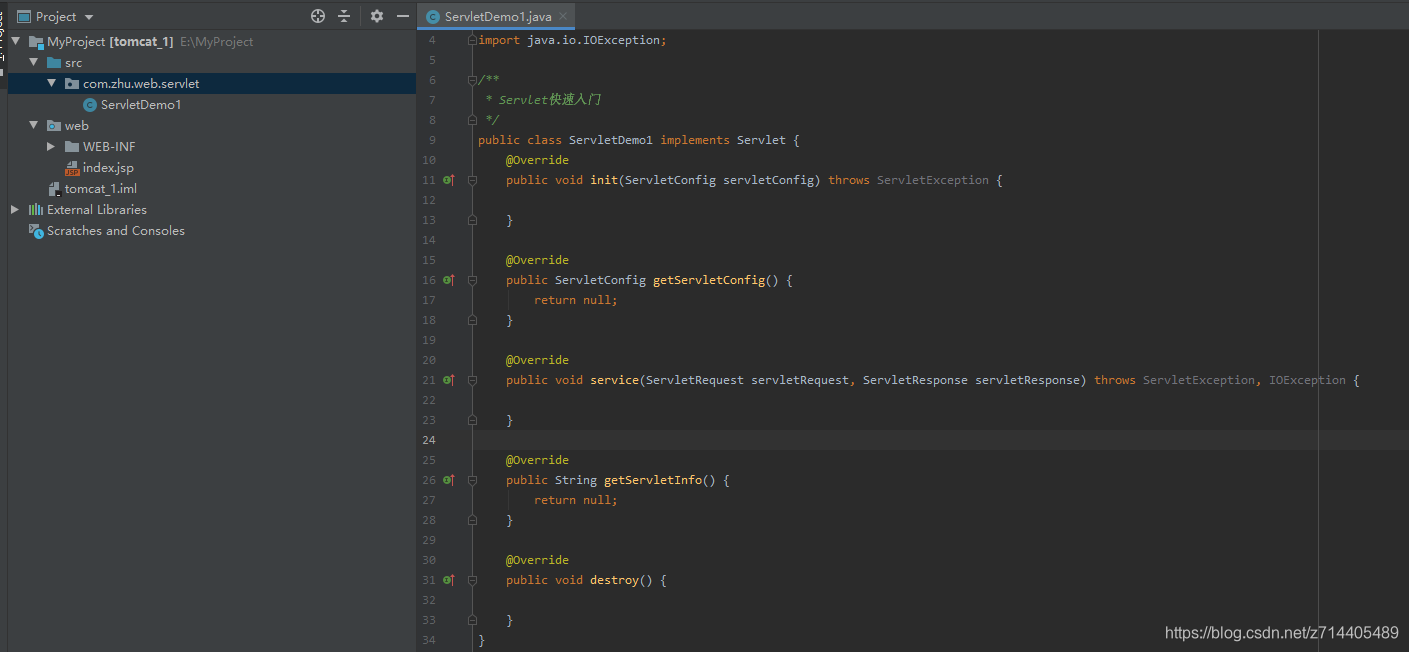Select the package icon for com.zhu.web.servlet

72,84
